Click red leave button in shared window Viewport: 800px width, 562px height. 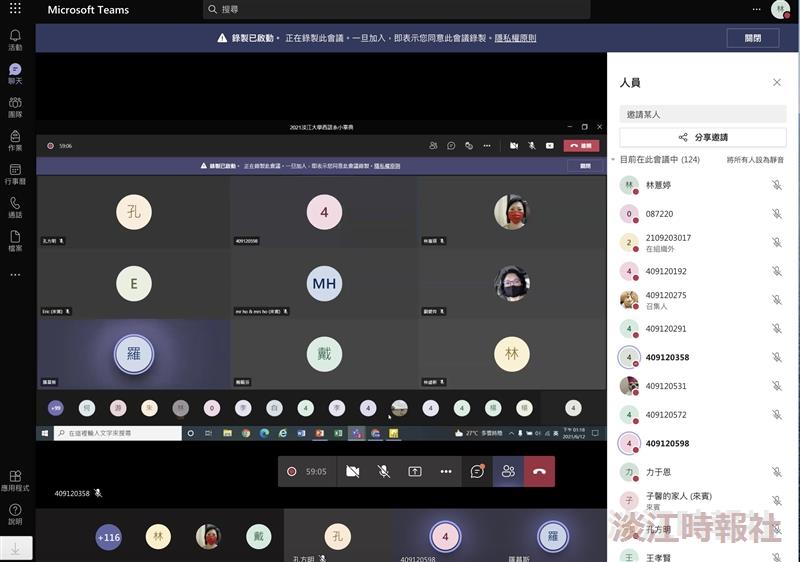581,146
